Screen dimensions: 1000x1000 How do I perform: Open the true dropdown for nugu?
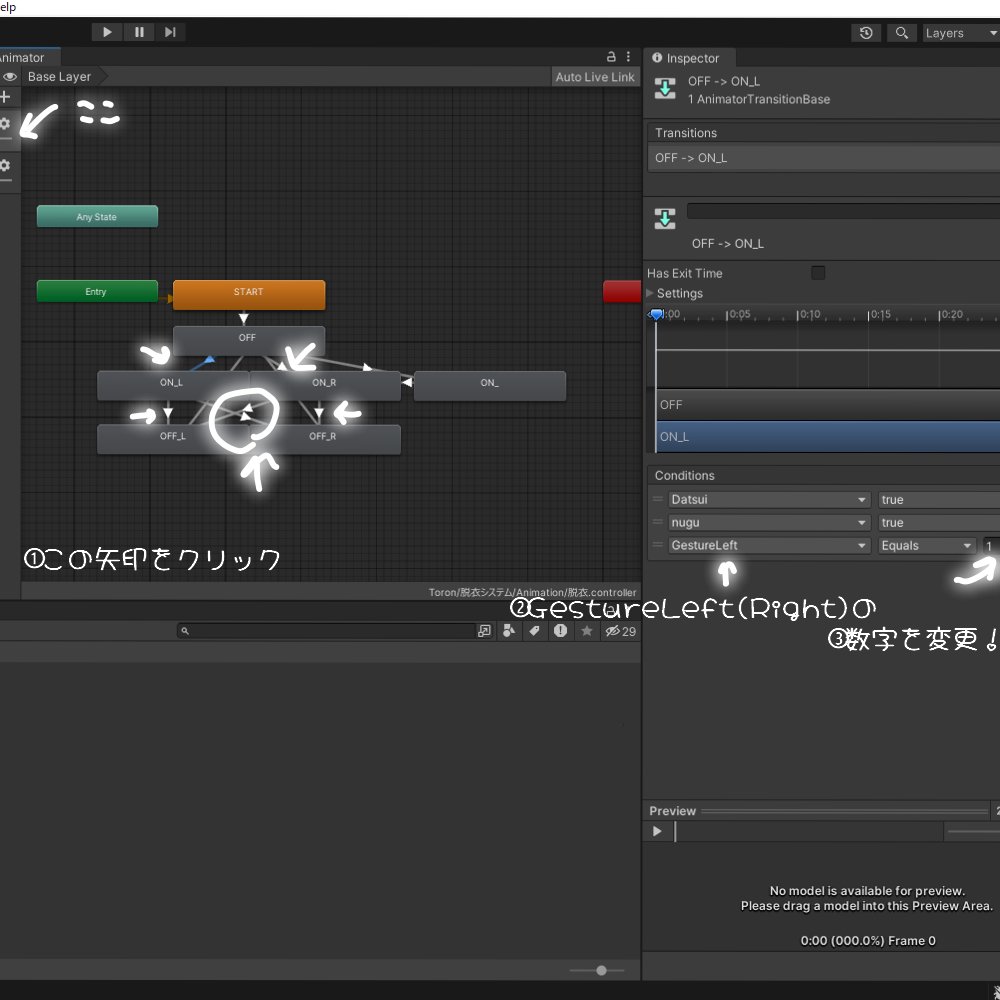pos(938,522)
